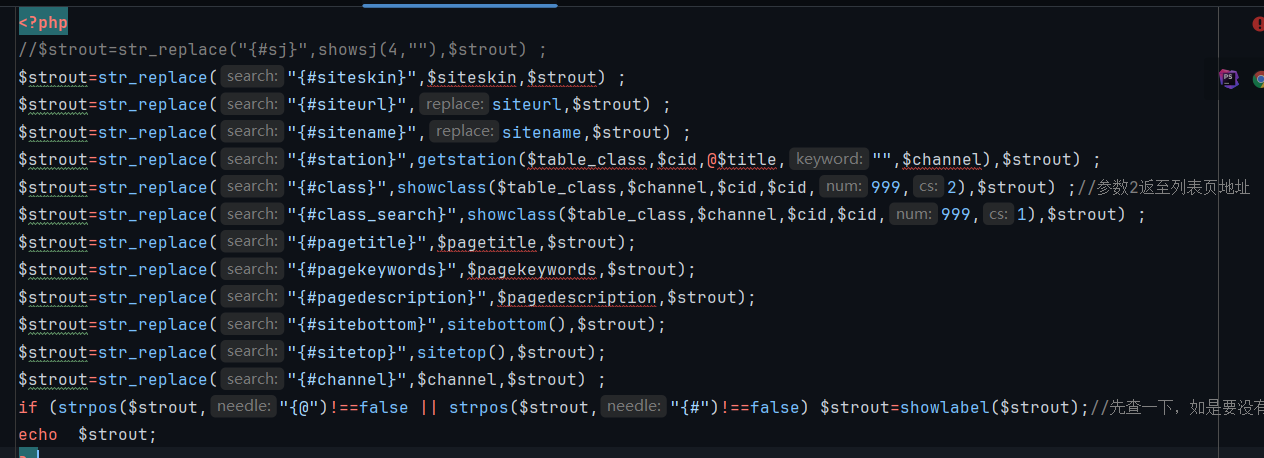The image size is (1264, 458).
Task: Click 'replace:' hint before sitename
Action: point(464,131)
